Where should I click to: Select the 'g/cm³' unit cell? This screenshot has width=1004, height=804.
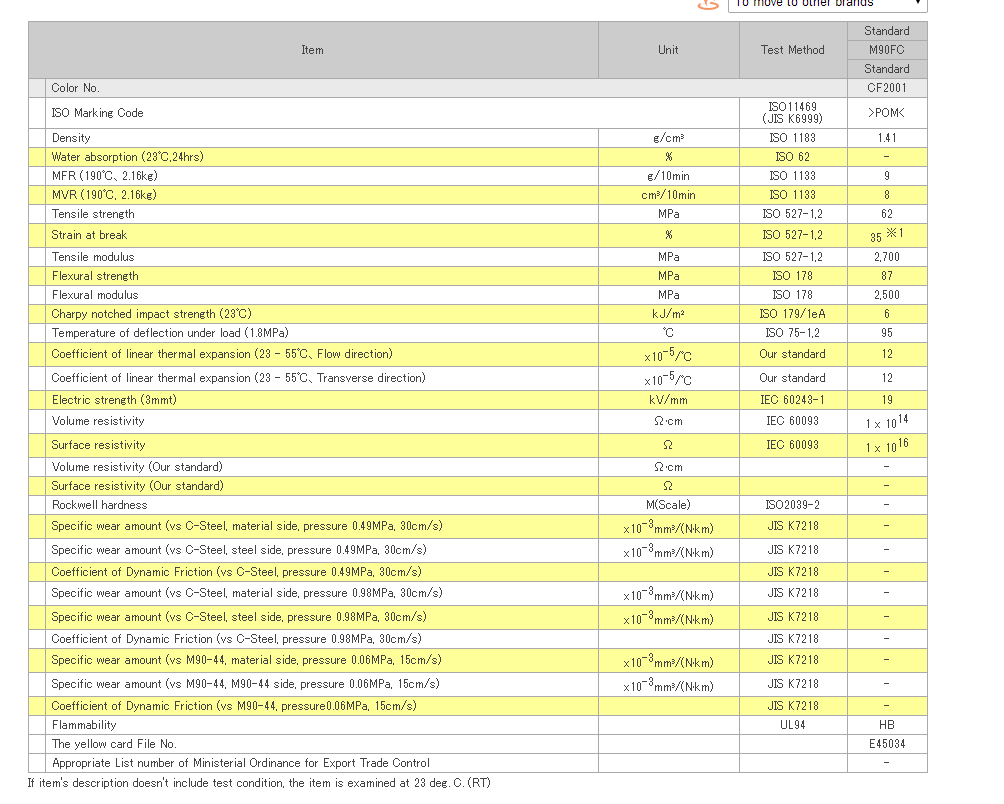point(668,138)
